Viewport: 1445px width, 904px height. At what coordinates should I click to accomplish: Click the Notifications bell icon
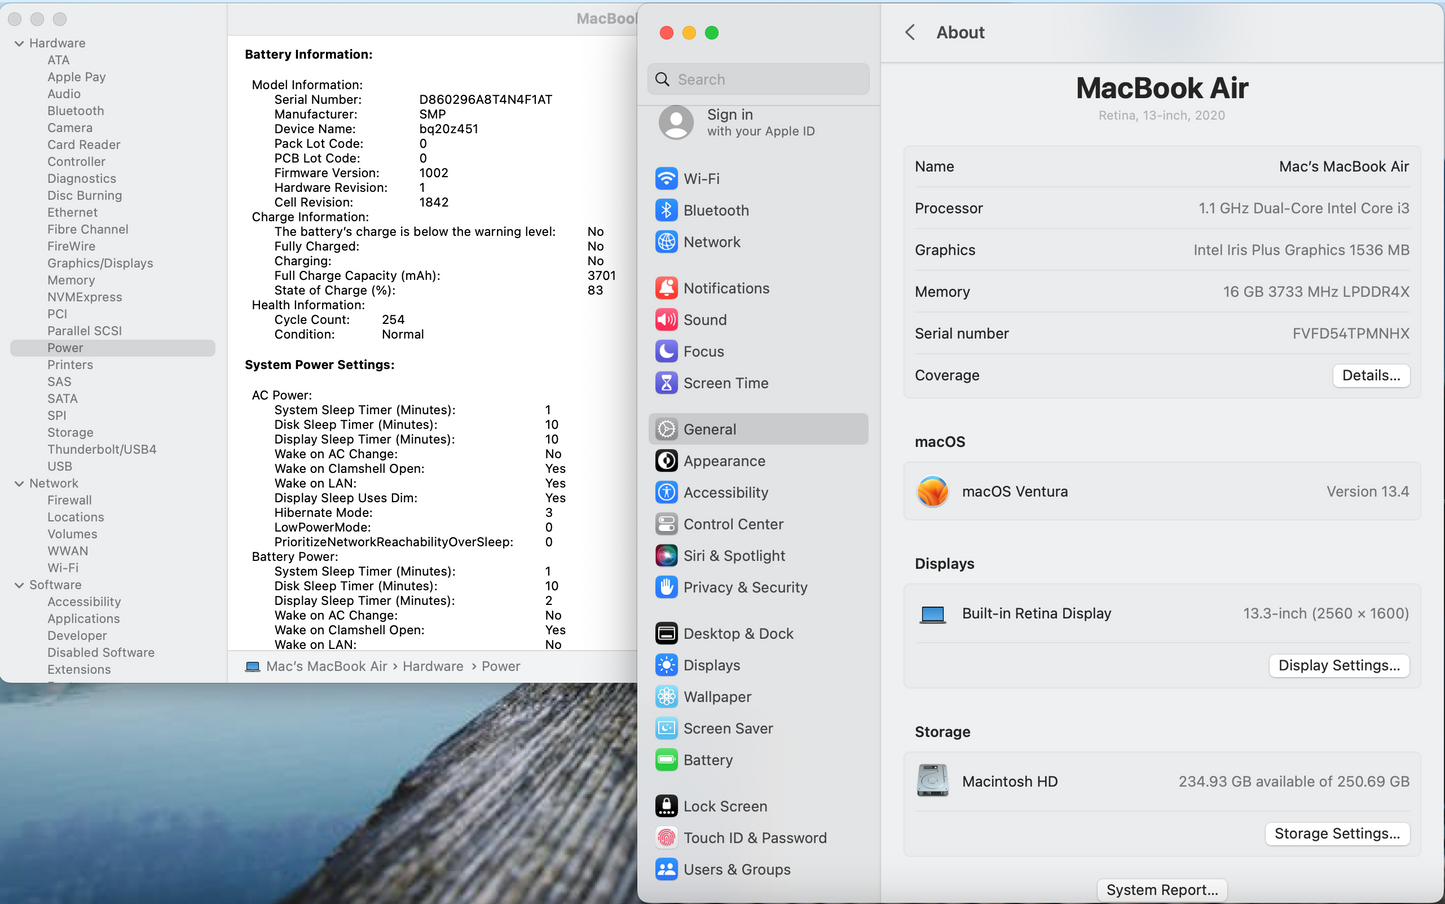[666, 288]
